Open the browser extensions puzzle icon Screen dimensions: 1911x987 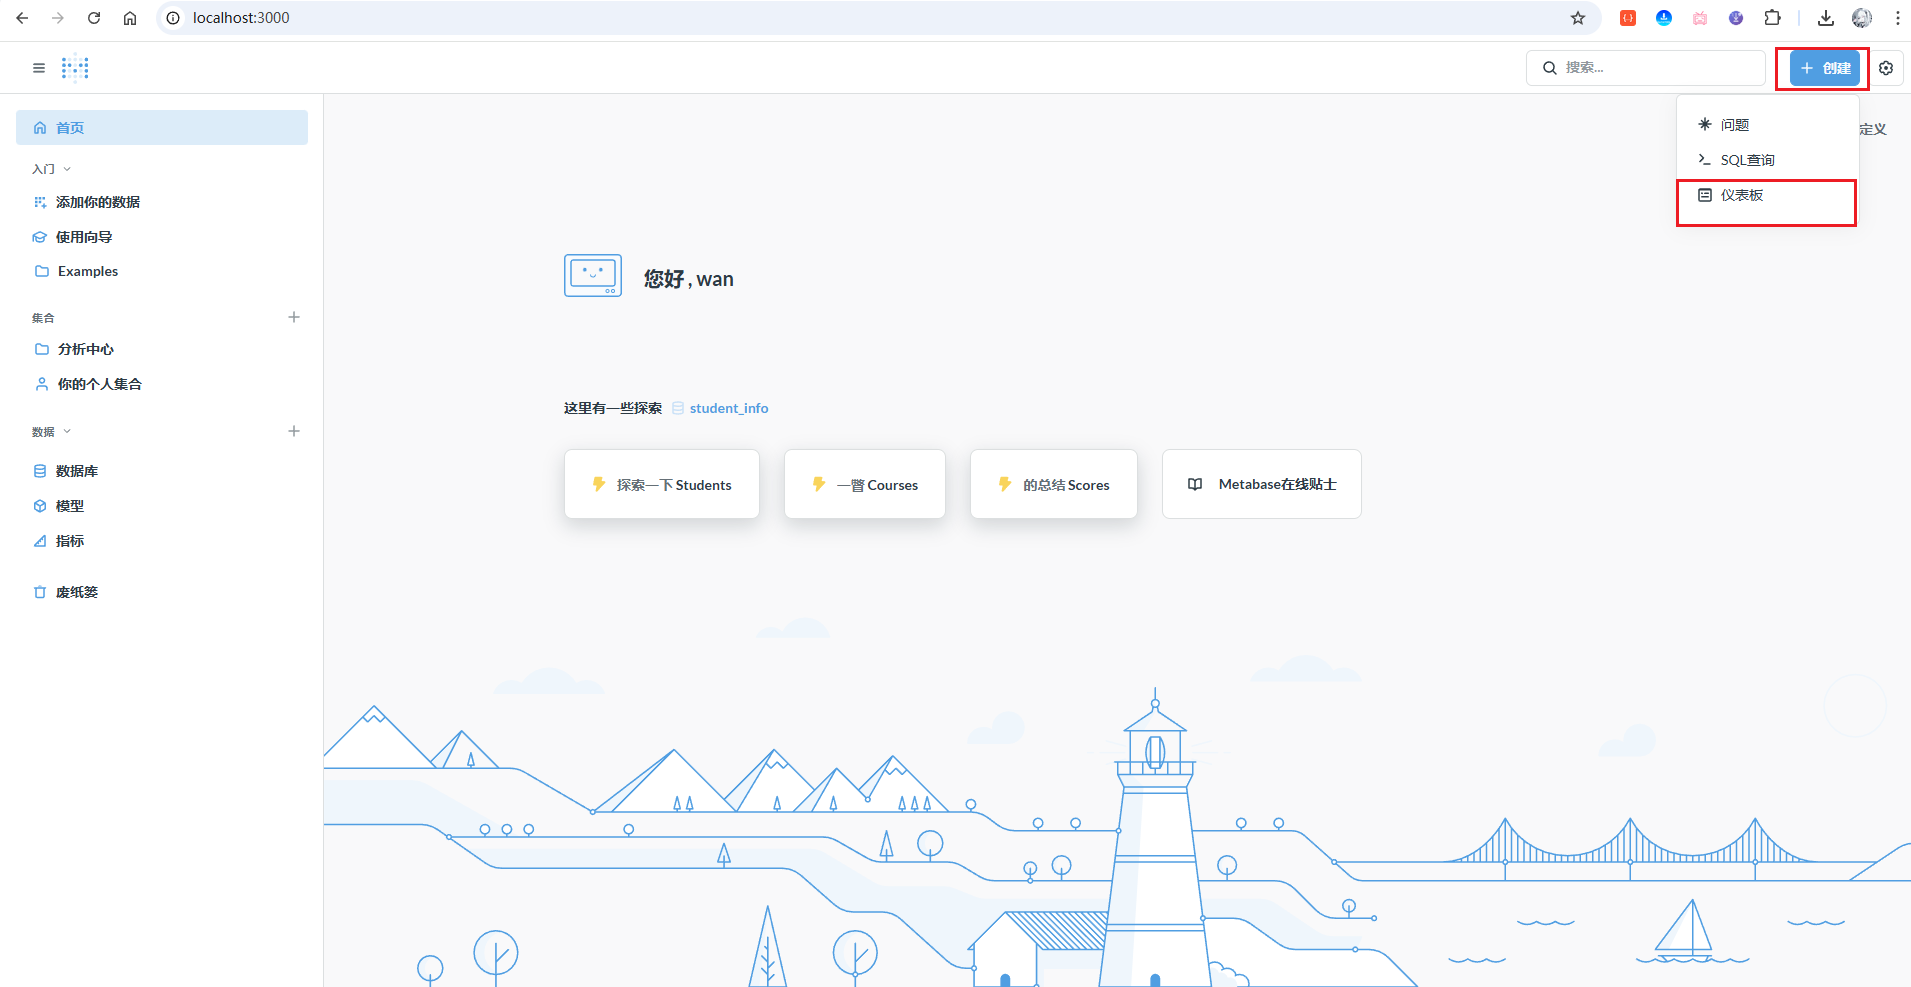1773,18
